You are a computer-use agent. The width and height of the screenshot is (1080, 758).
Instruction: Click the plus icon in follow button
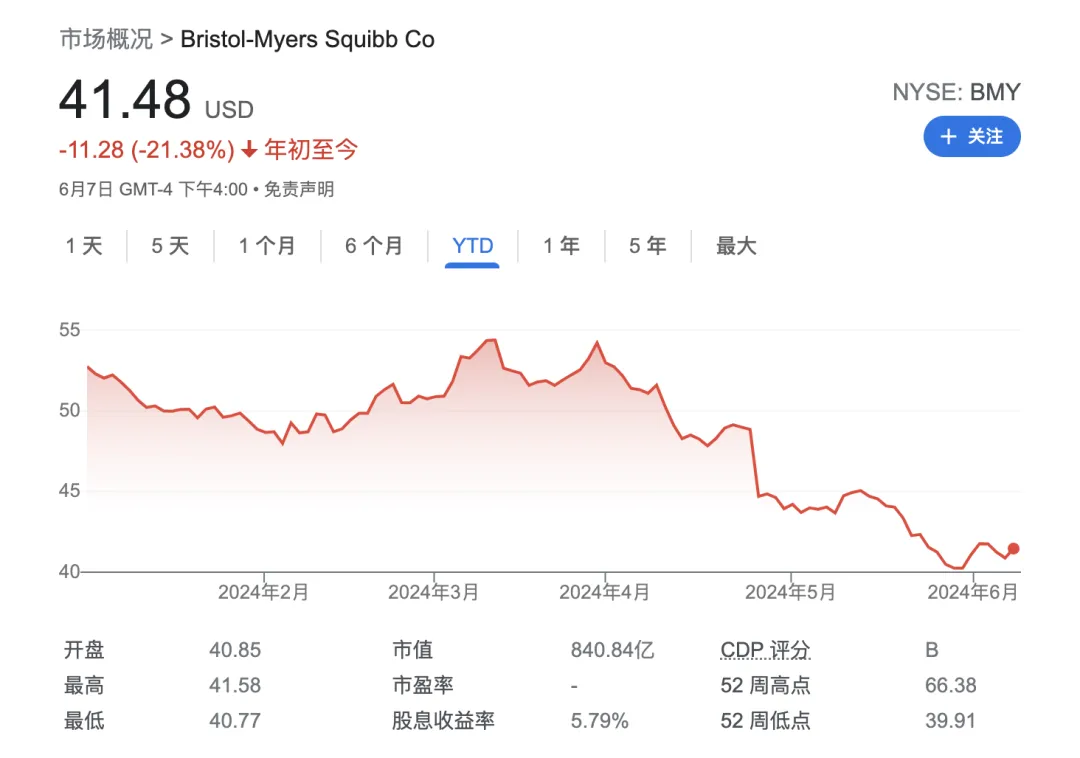[x=948, y=137]
